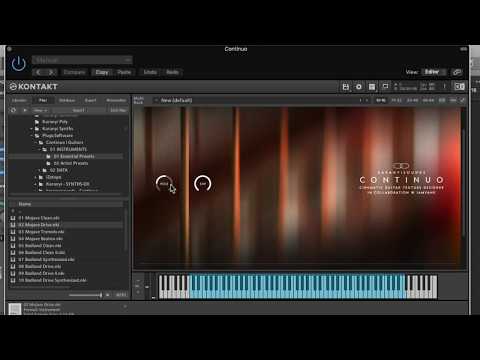Viewport: 480px width, 360px height.
Task: Open Kontakt save floppy disk menu
Action: pyautogui.click(x=346, y=87)
